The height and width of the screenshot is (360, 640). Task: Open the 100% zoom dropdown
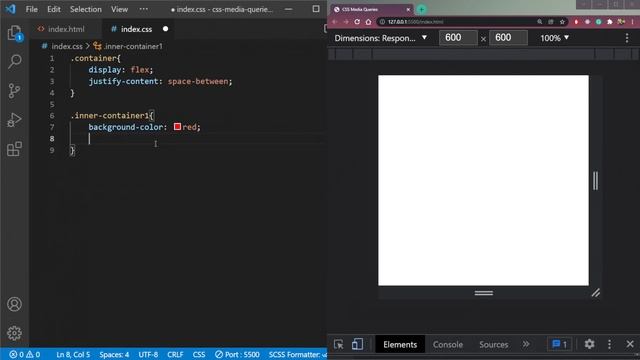(554, 38)
